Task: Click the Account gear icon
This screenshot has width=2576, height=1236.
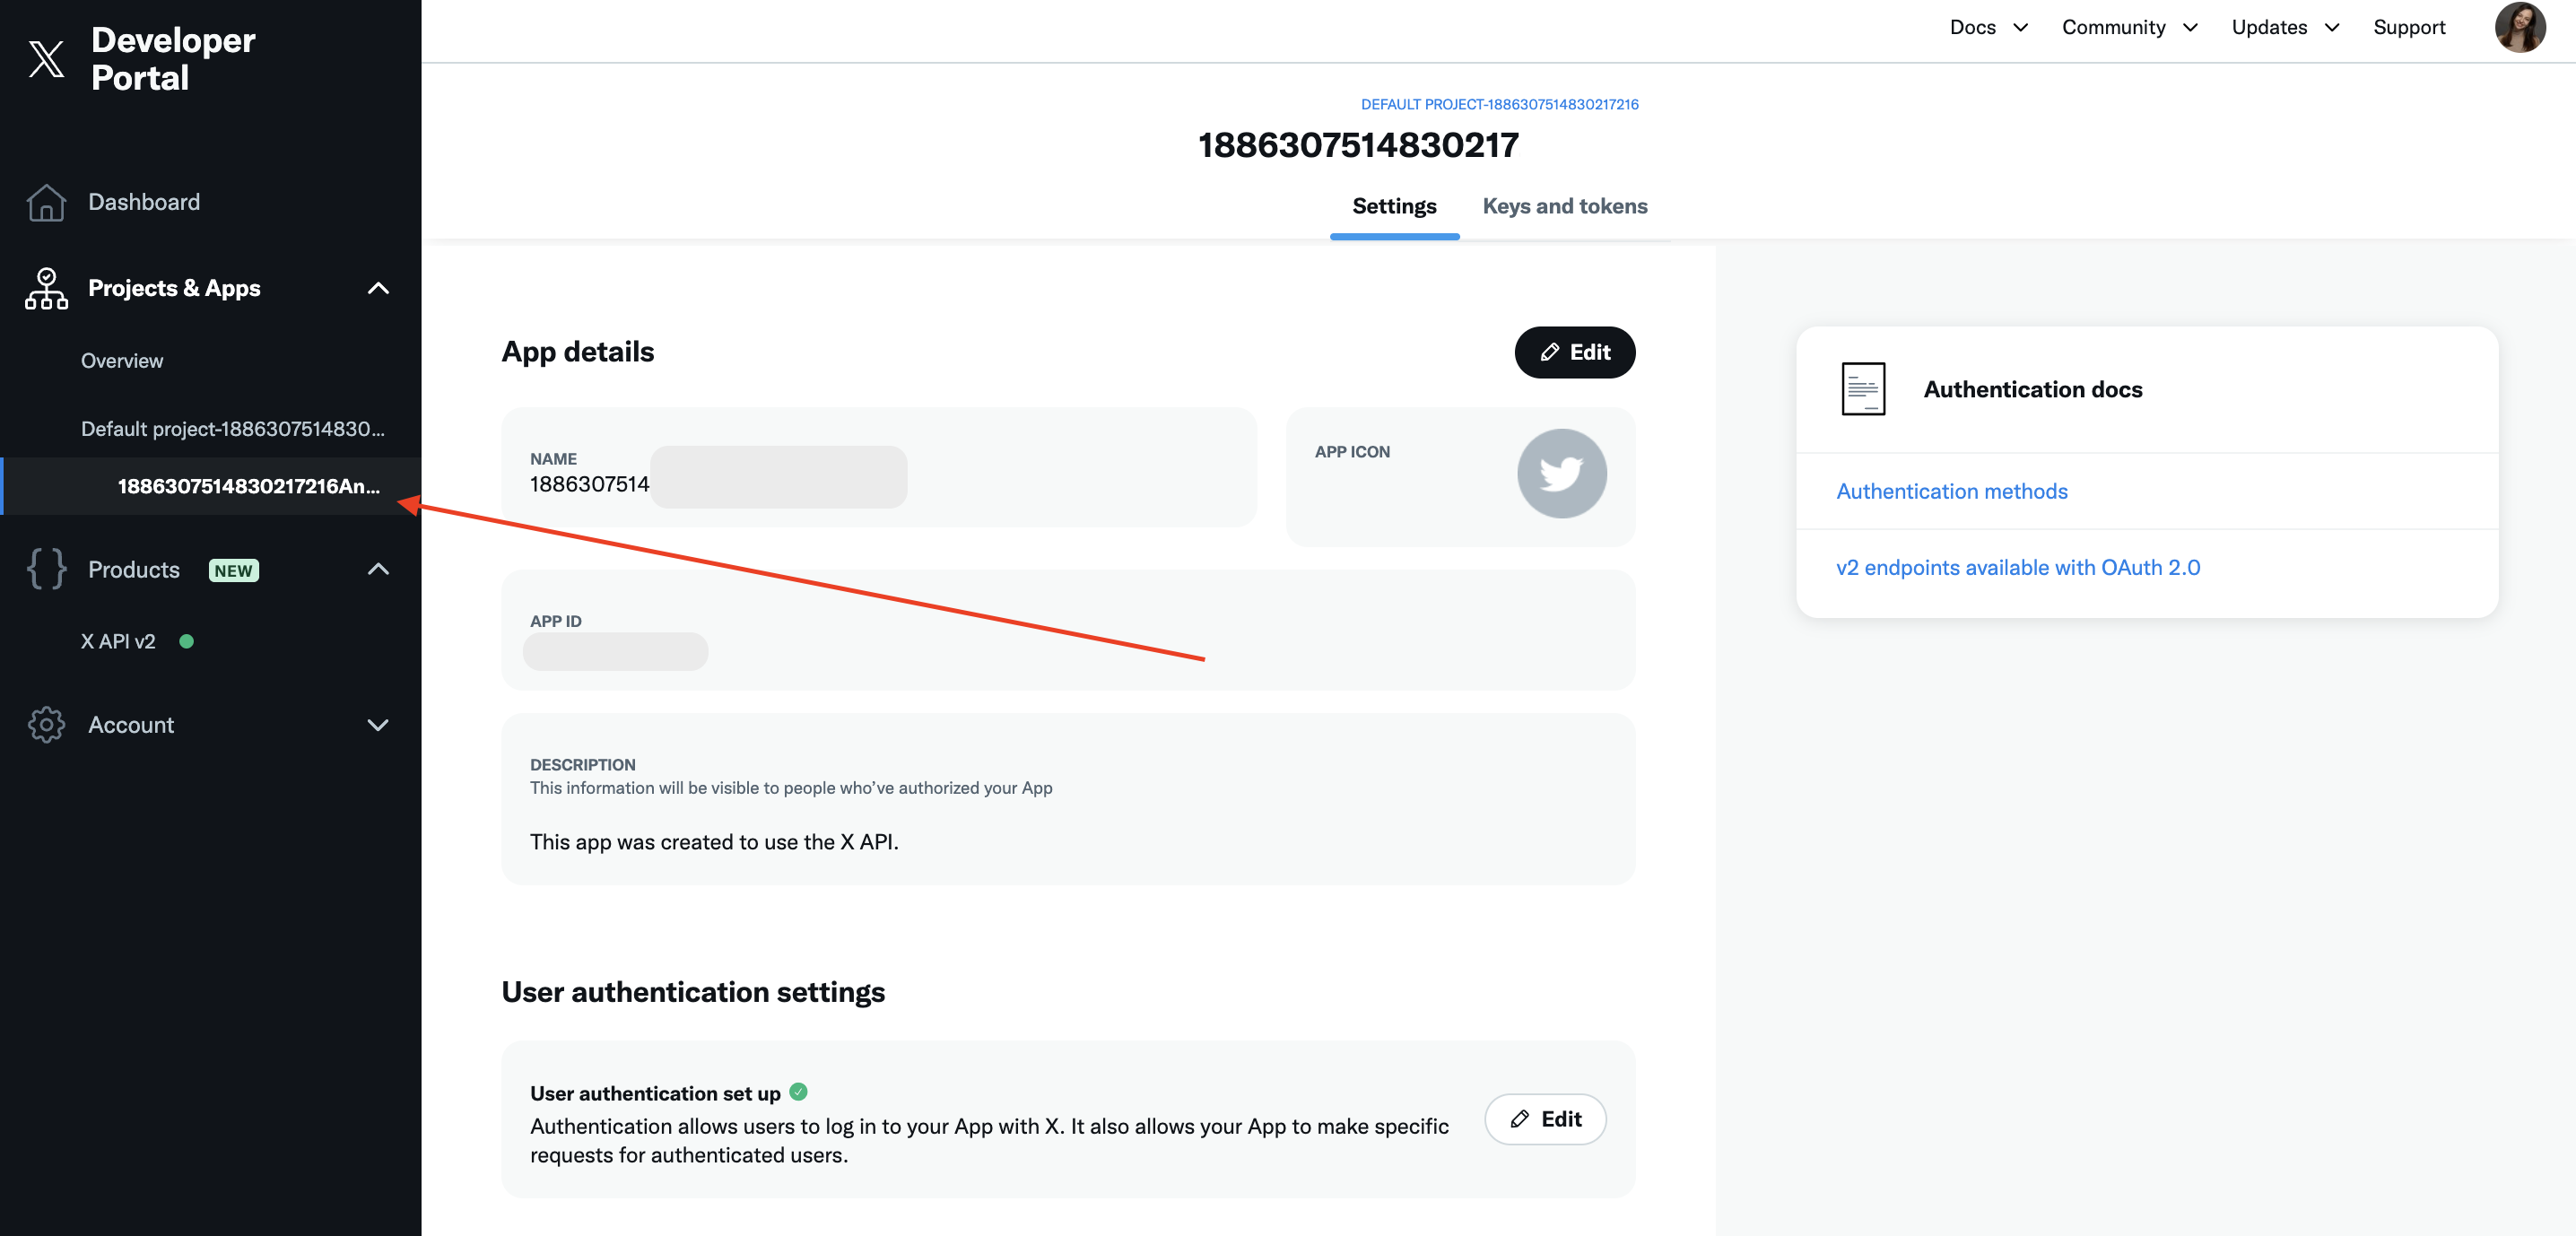Action: [x=46, y=725]
